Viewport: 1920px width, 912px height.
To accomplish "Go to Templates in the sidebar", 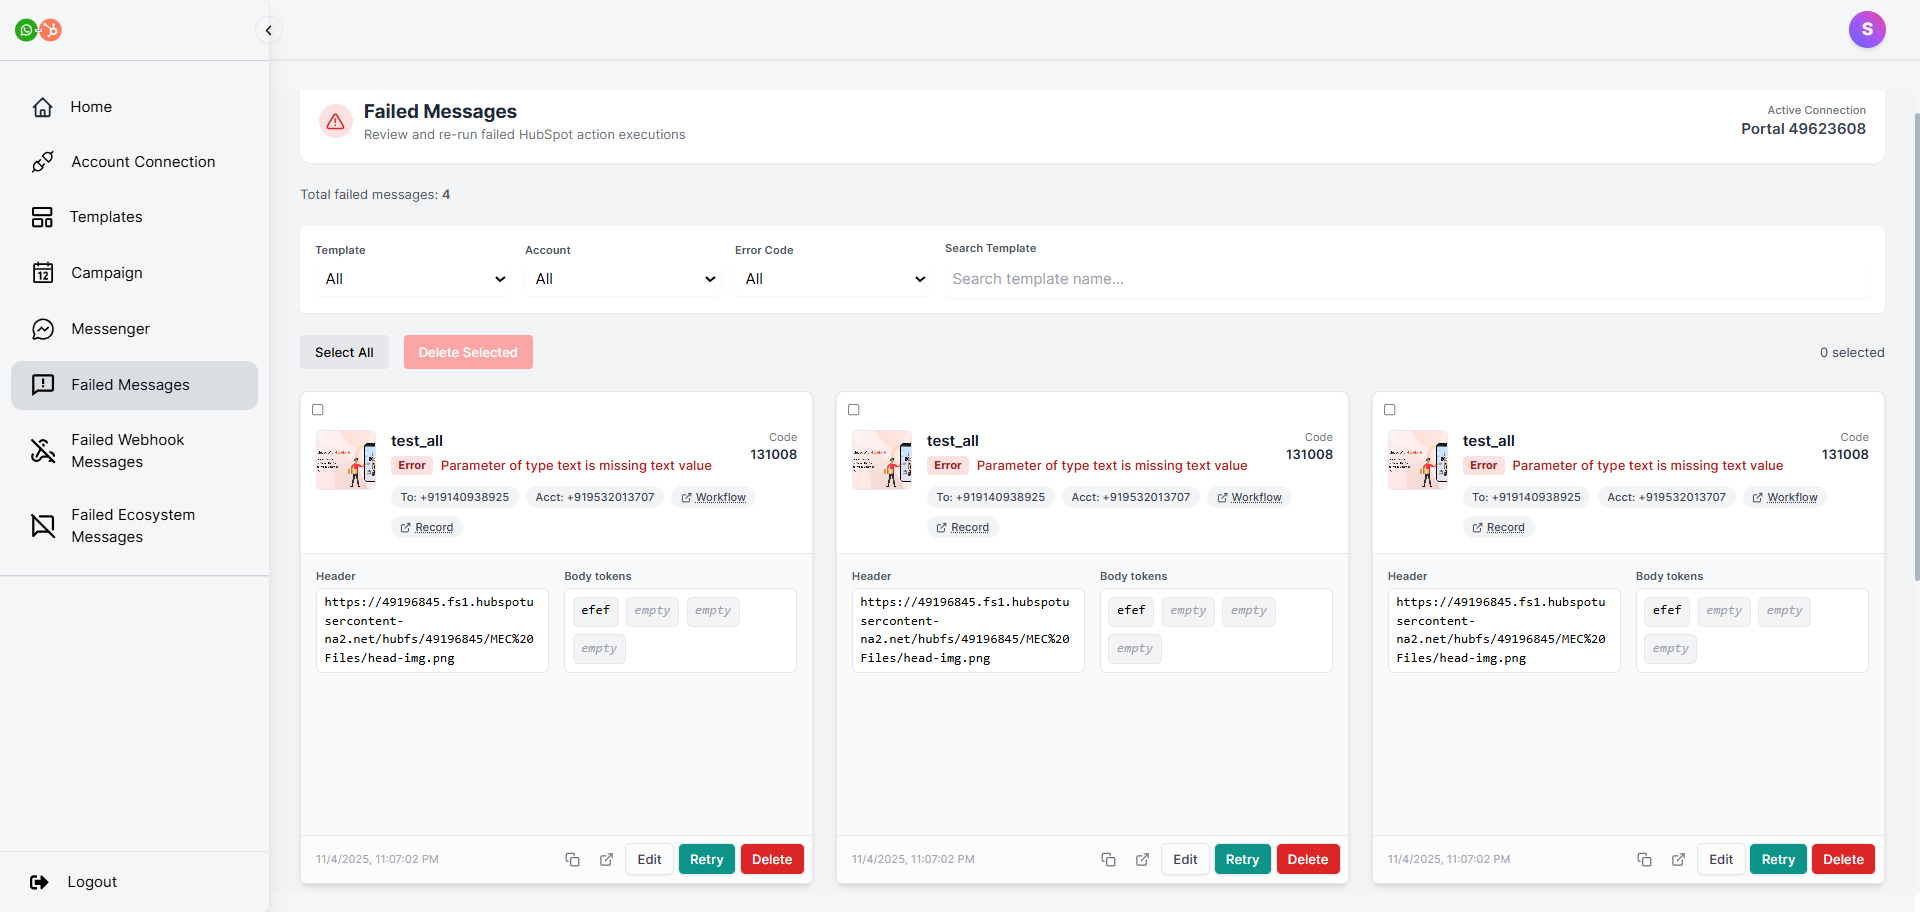I will point(106,217).
